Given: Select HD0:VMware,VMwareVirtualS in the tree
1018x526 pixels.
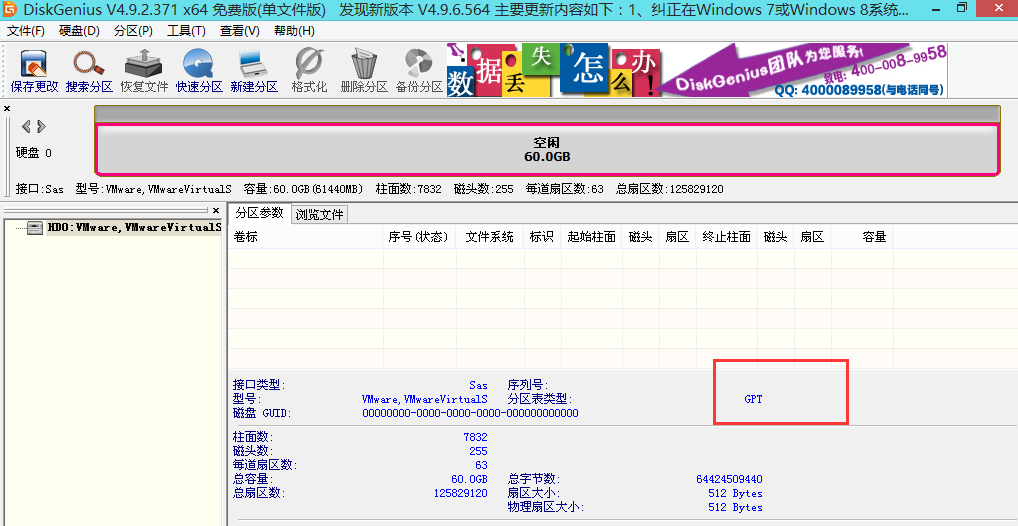Looking at the screenshot, I should point(134,227).
